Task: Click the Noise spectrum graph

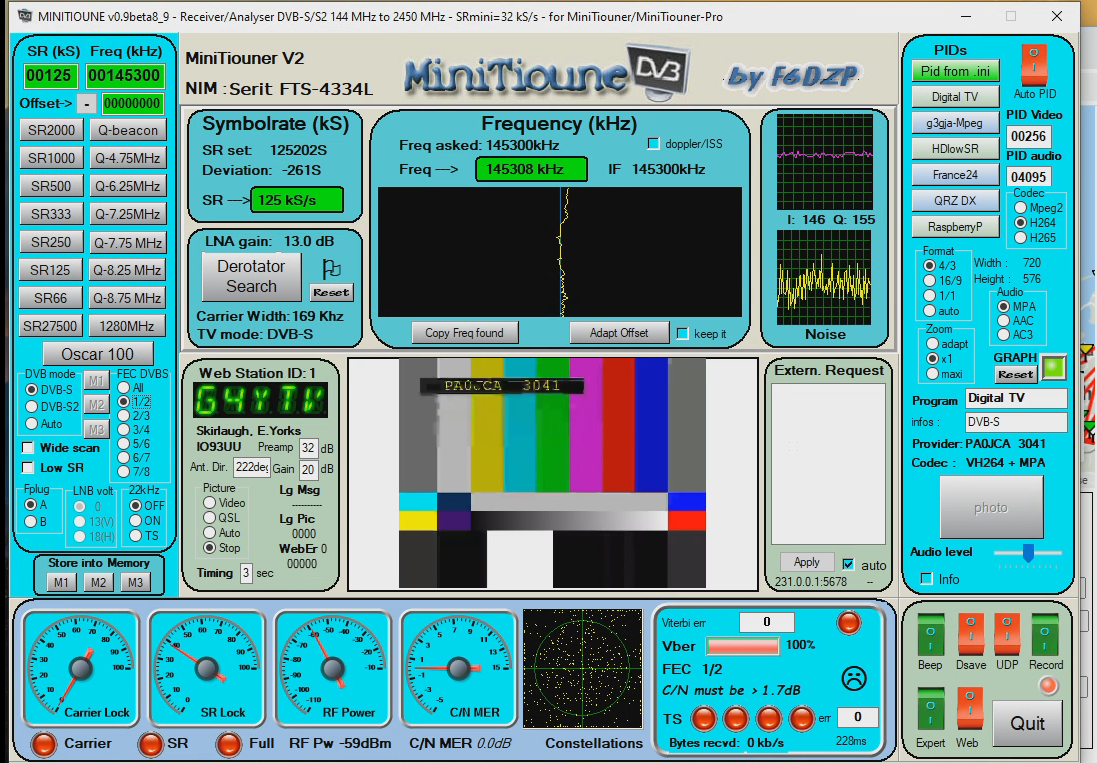Action: click(x=824, y=278)
